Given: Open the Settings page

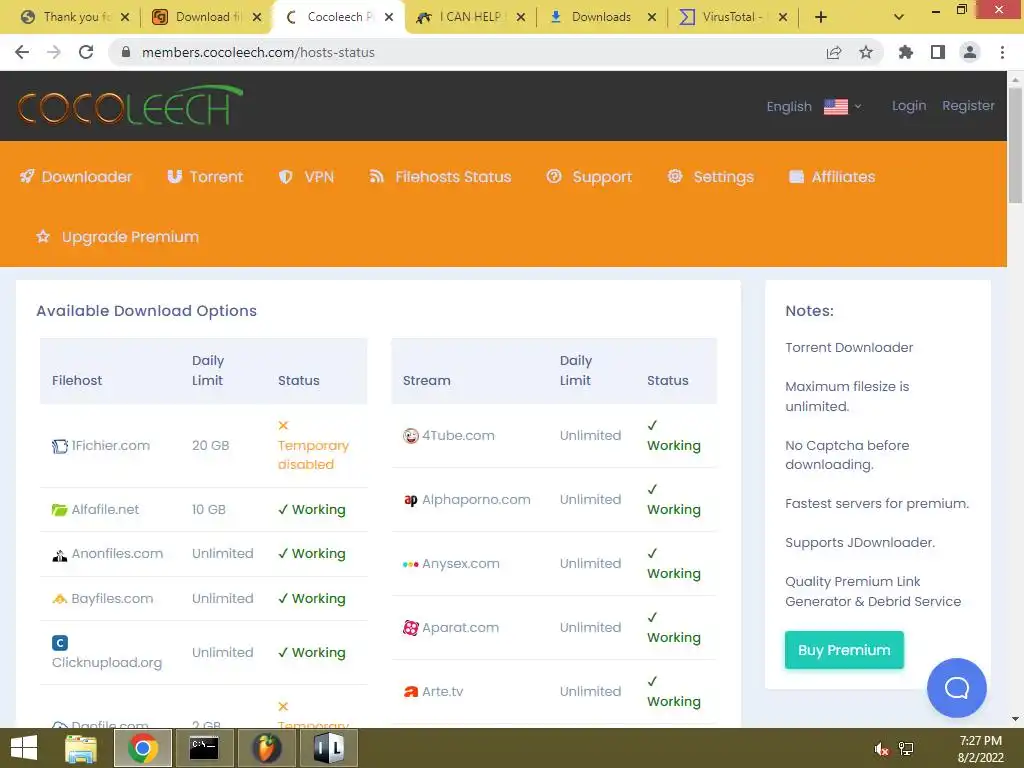Looking at the screenshot, I should (x=711, y=177).
